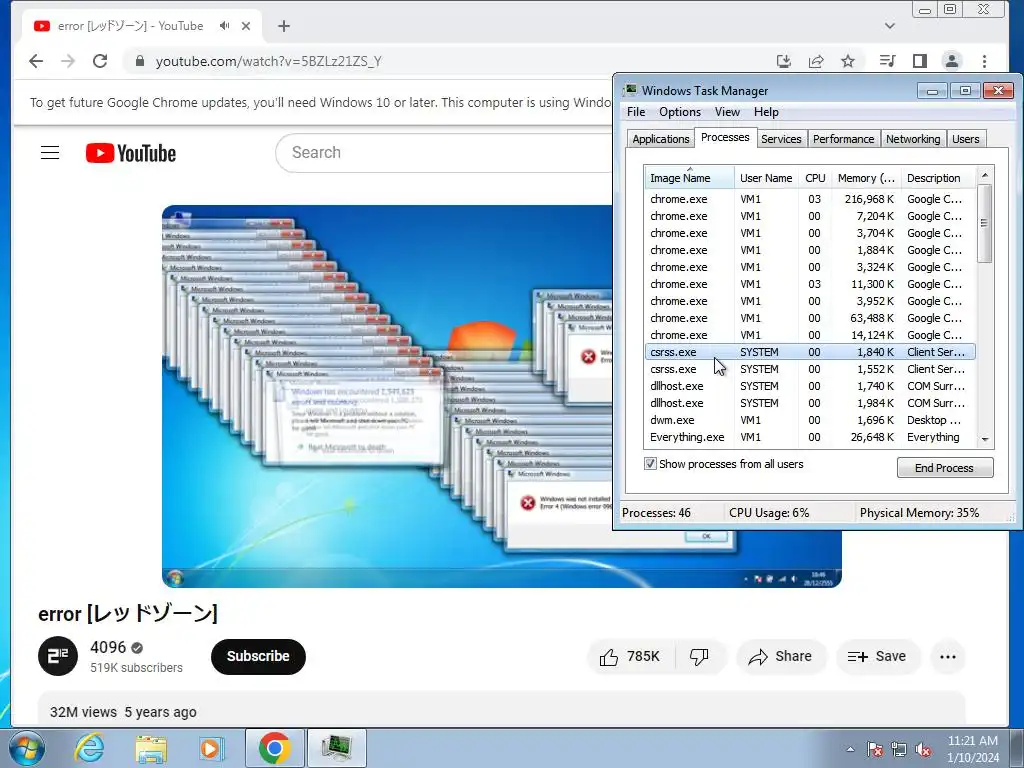Open Action Center flag icon

click(x=875, y=749)
